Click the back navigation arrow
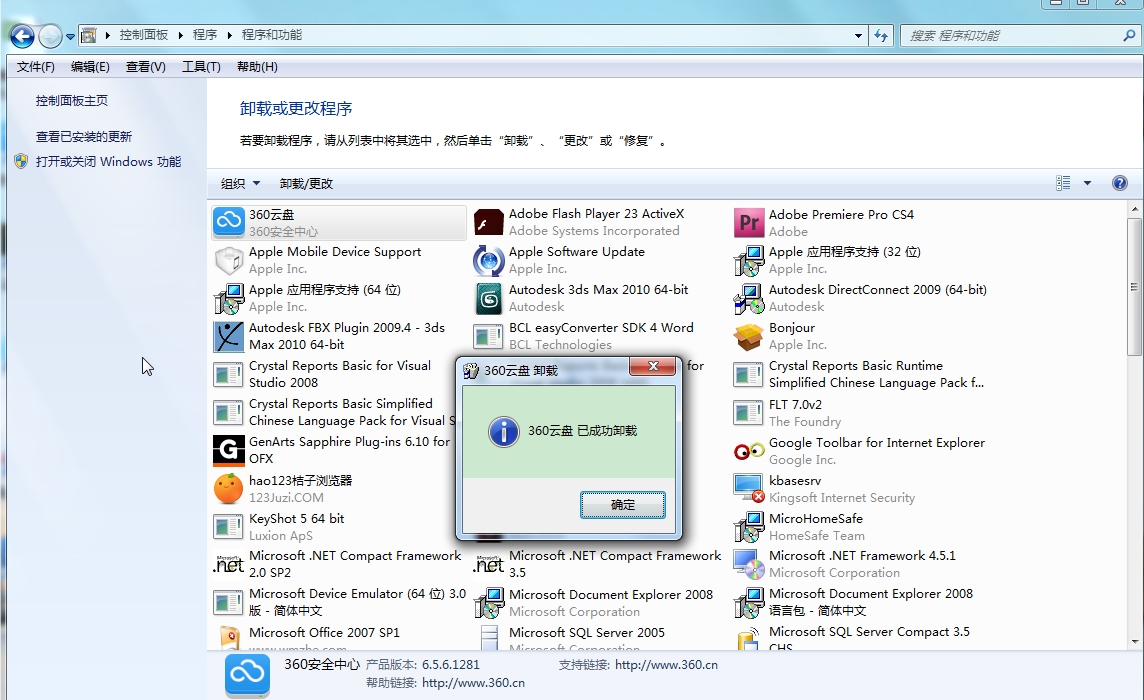1144x700 pixels. 22,36
